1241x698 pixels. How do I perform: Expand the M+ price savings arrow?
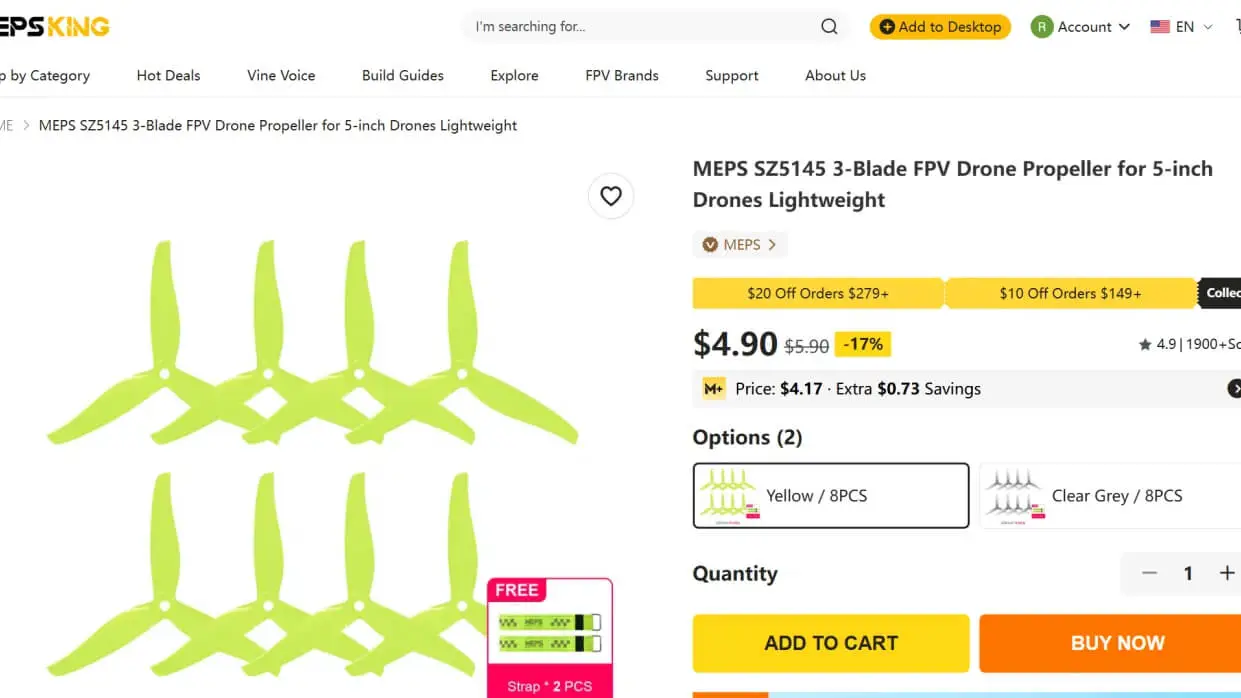coord(1235,389)
